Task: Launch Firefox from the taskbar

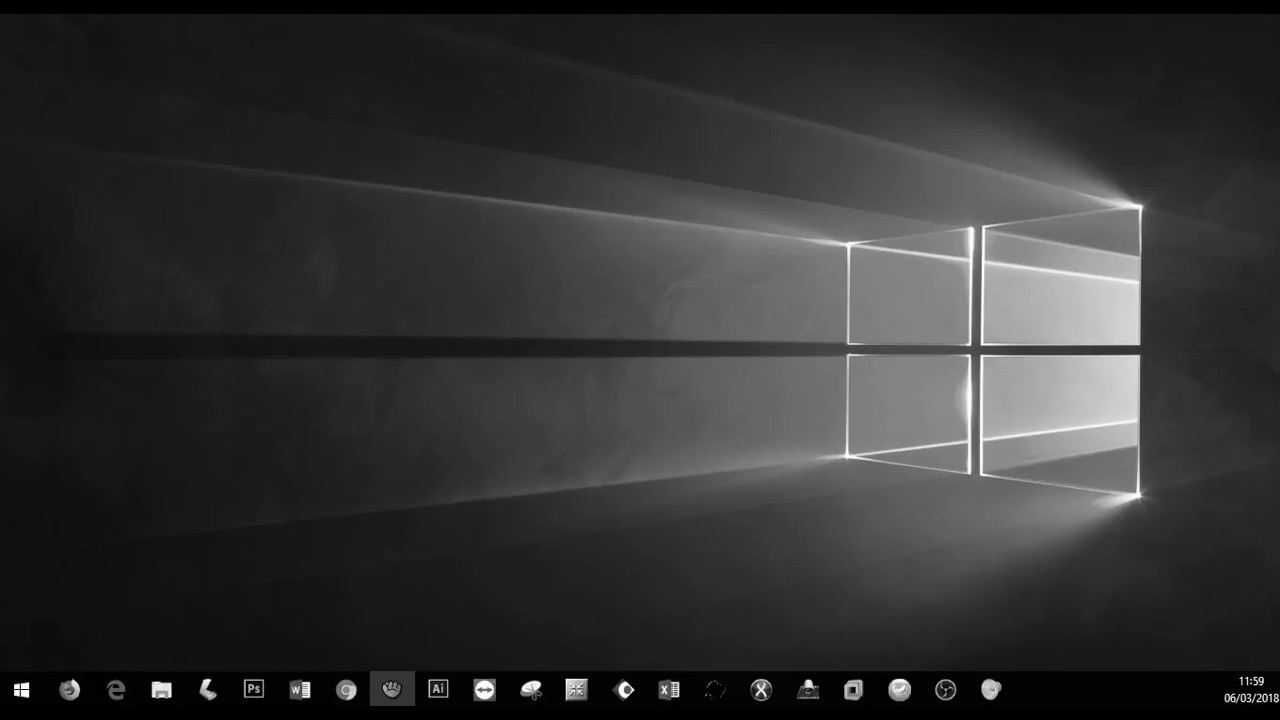Action: pyautogui.click(x=69, y=690)
